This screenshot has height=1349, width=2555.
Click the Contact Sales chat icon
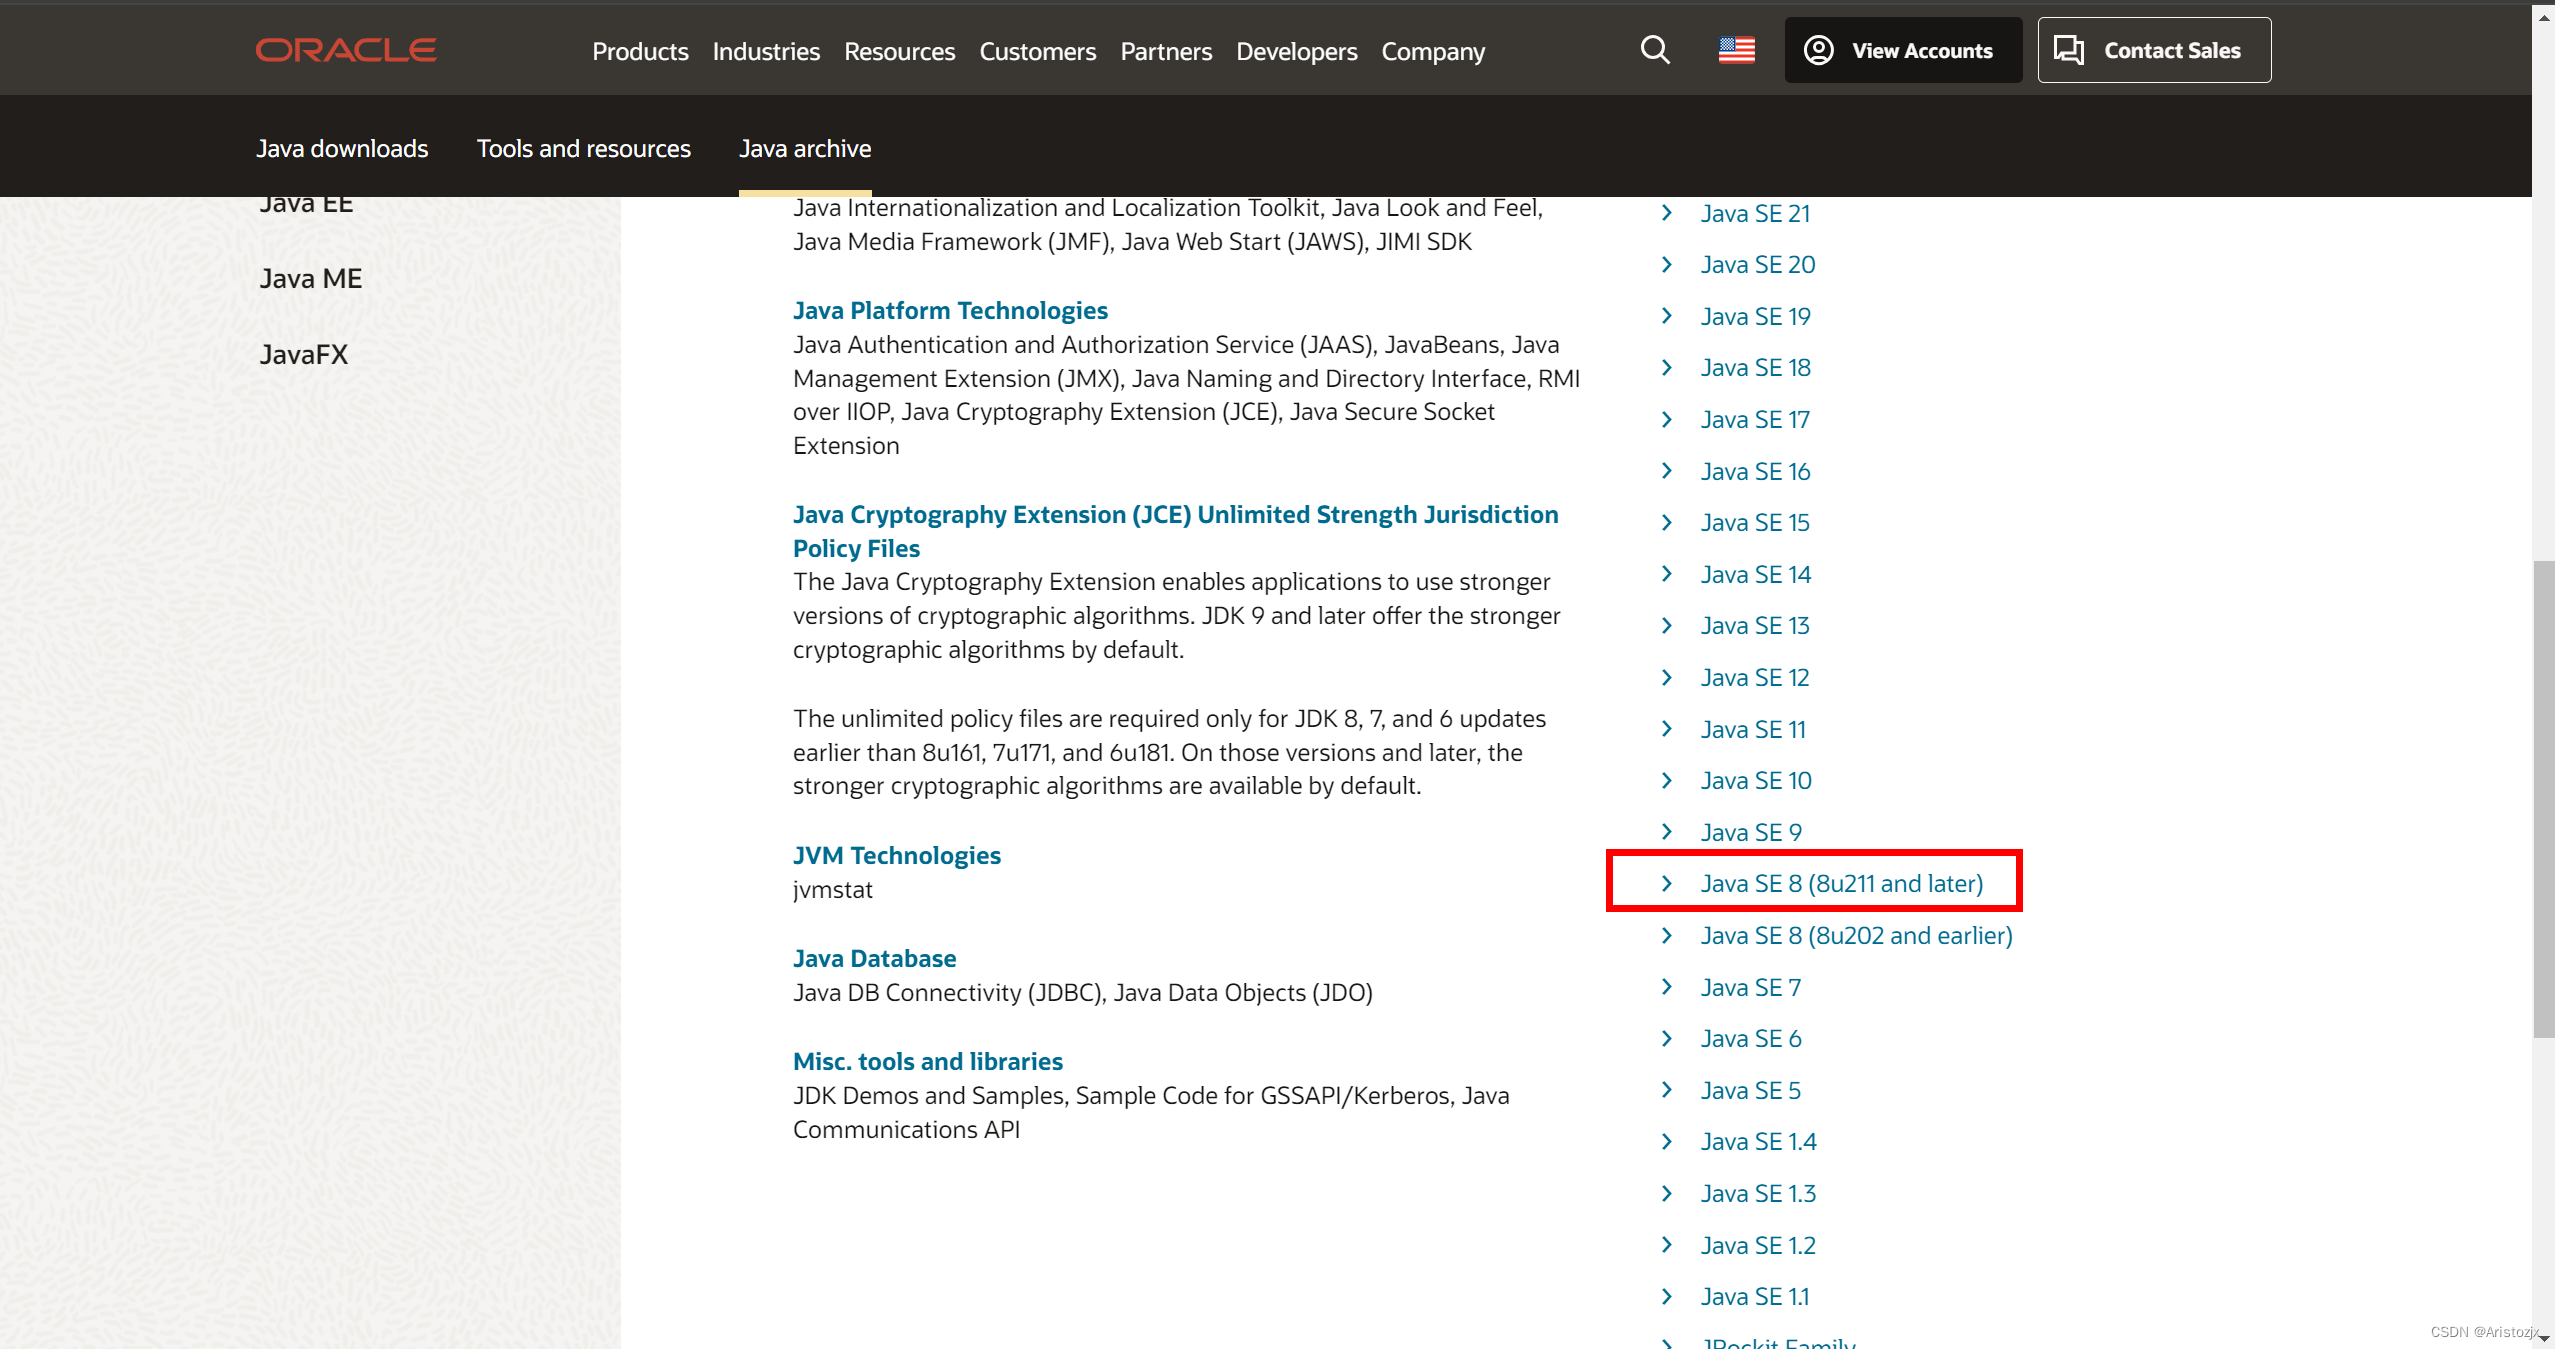click(x=2068, y=50)
